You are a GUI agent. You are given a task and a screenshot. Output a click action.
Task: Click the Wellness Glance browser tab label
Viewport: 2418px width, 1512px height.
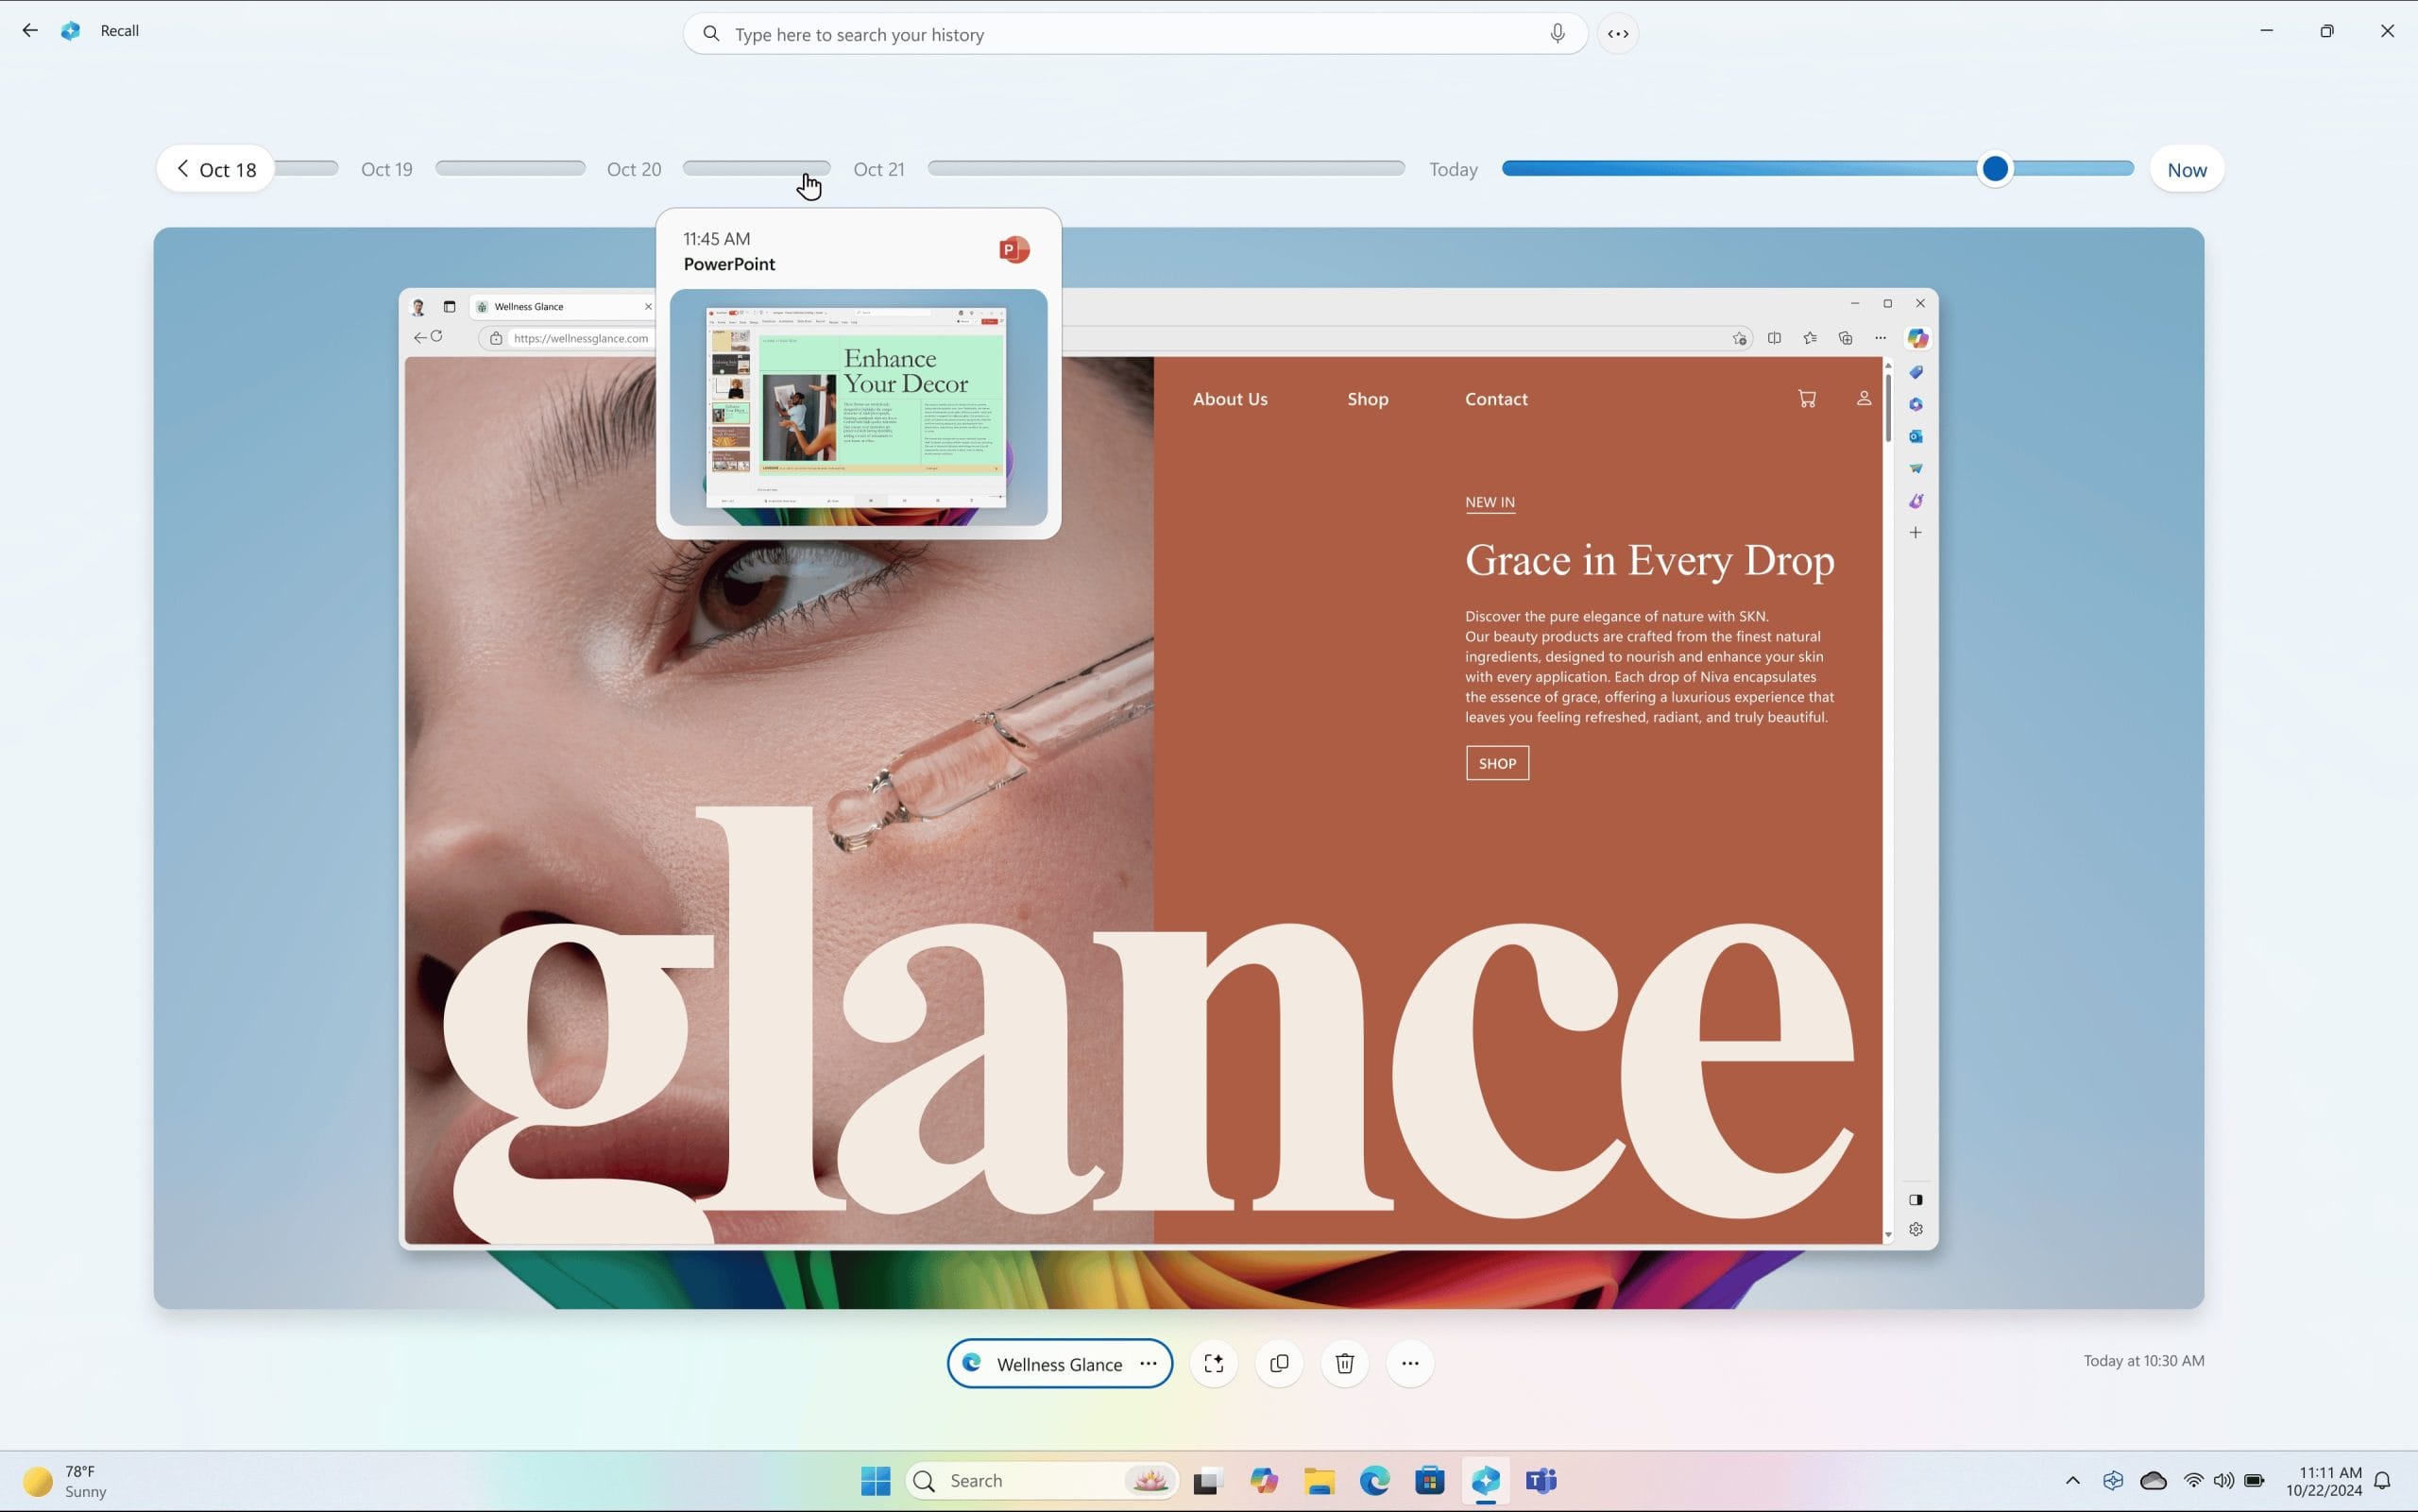[528, 305]
